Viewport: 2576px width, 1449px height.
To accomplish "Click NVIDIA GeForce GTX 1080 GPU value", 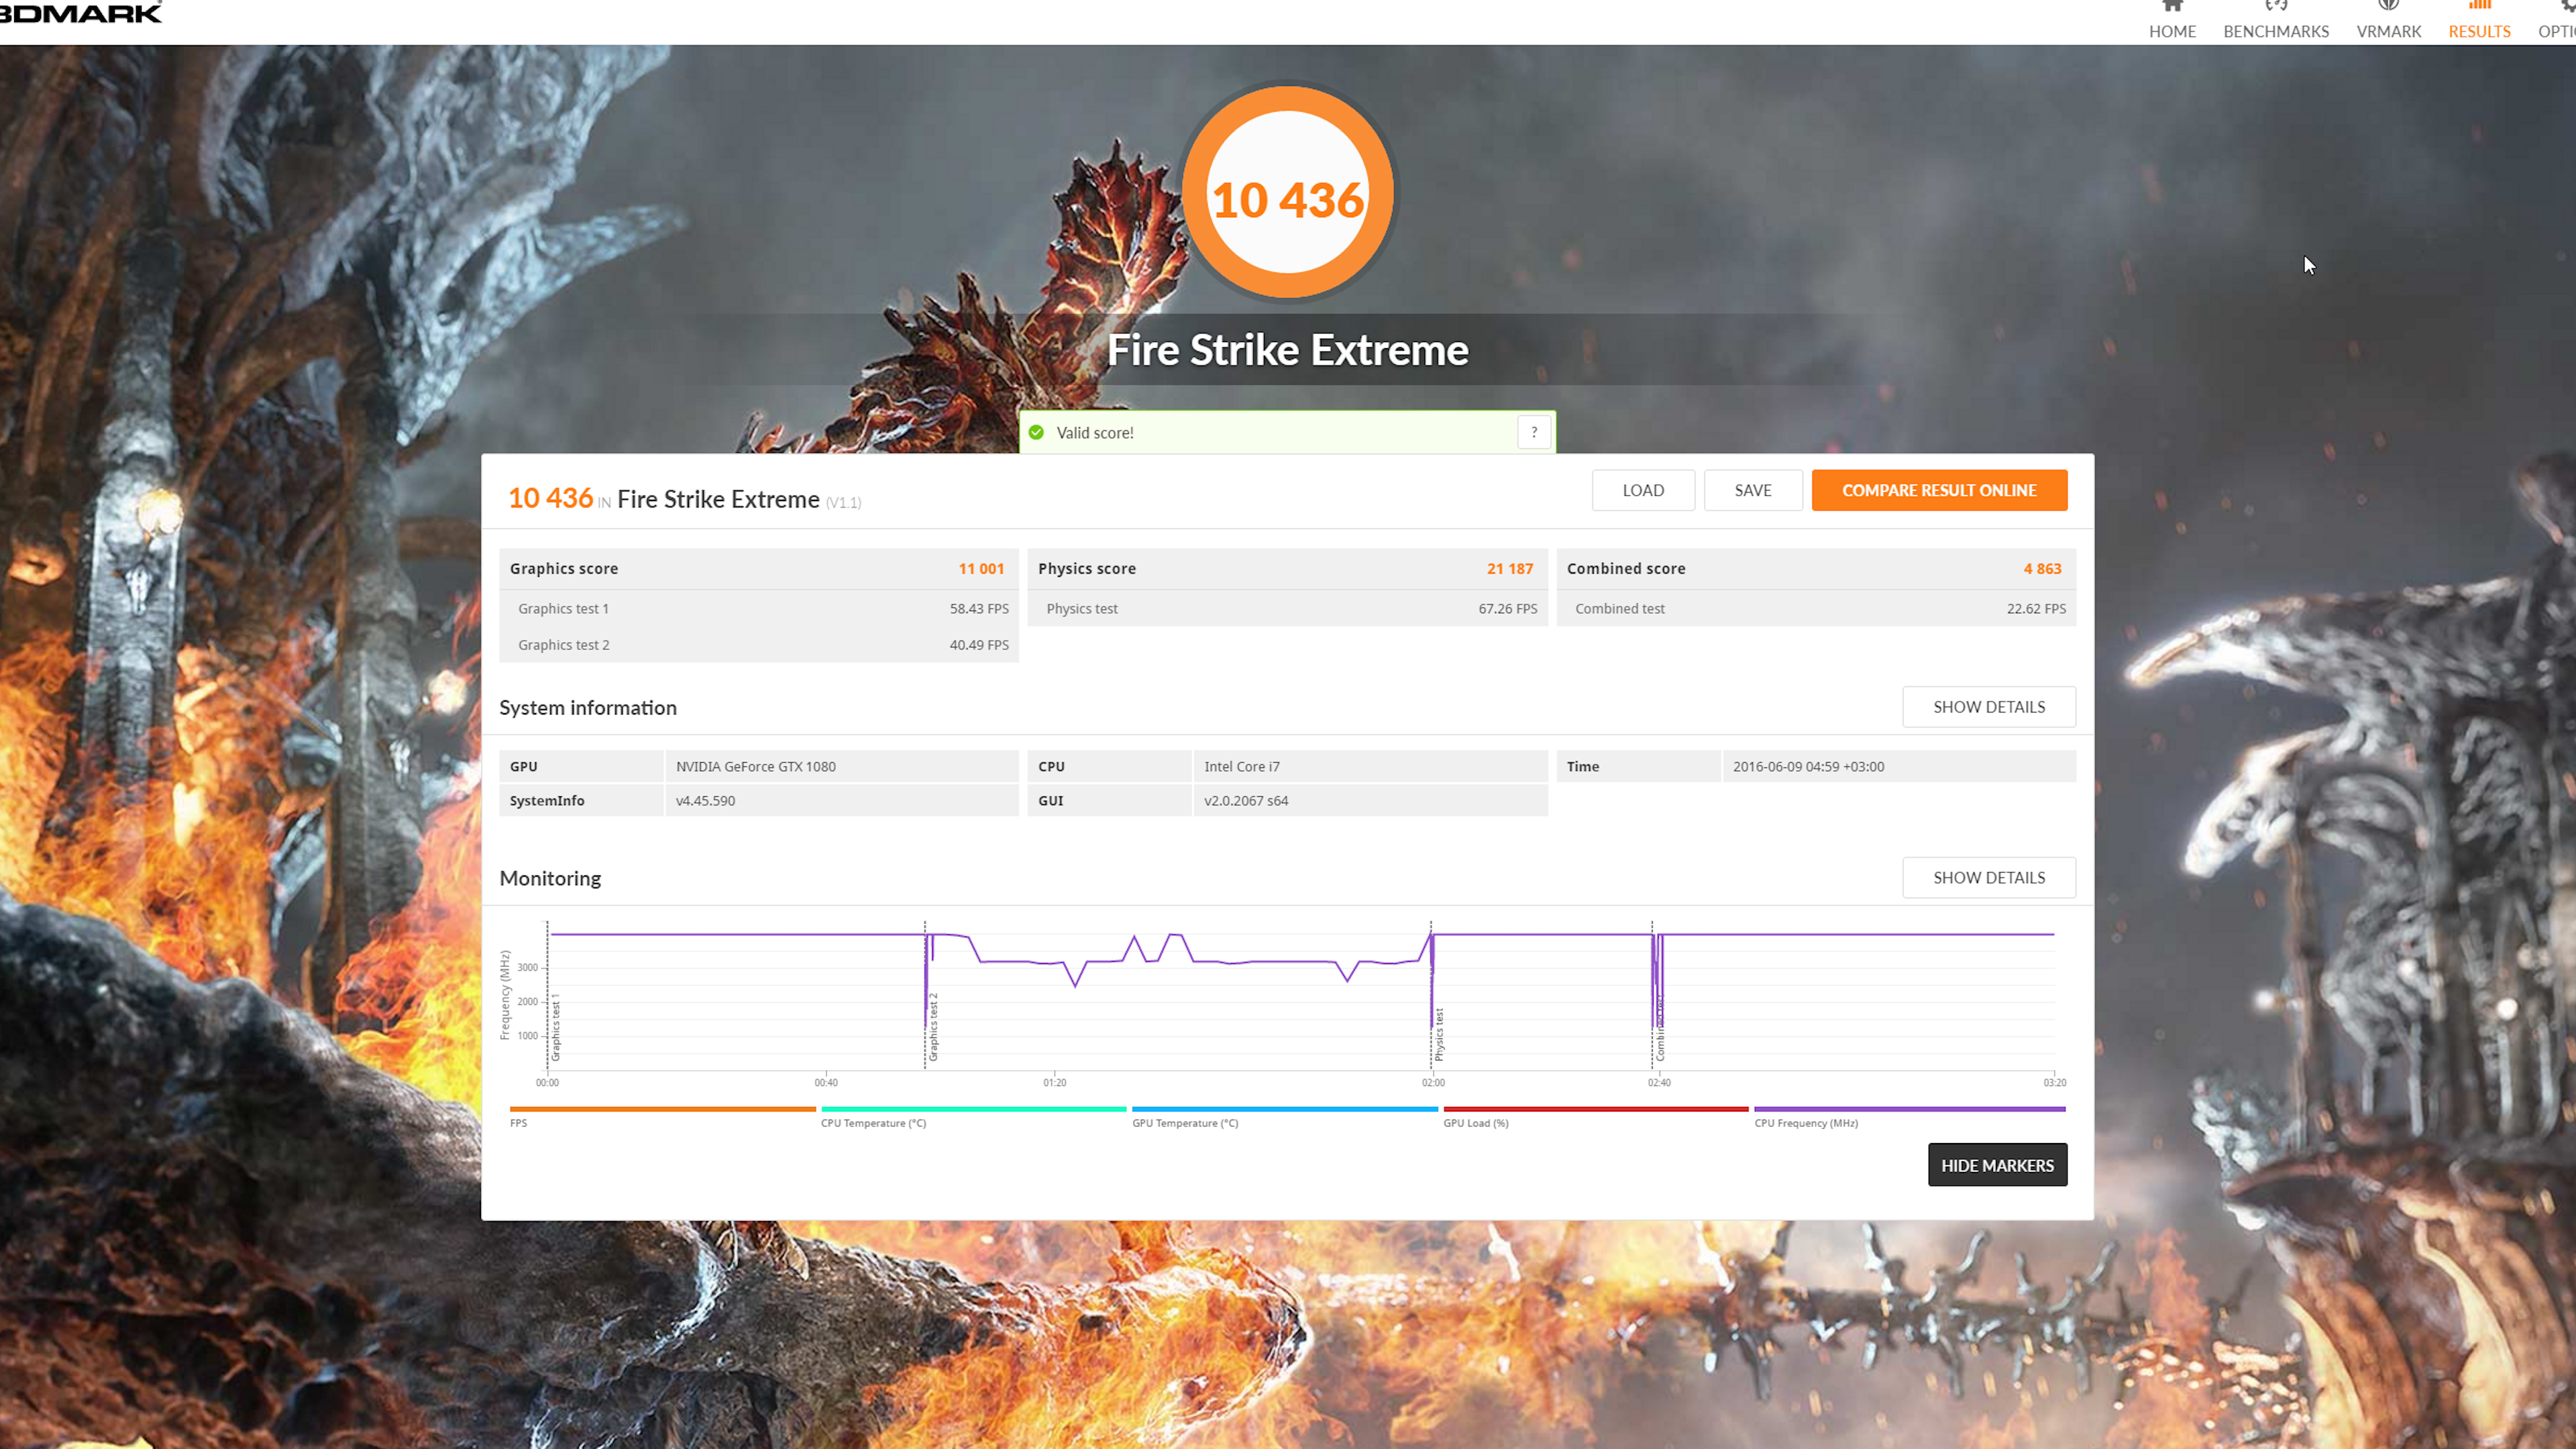I will coord(755,766).
